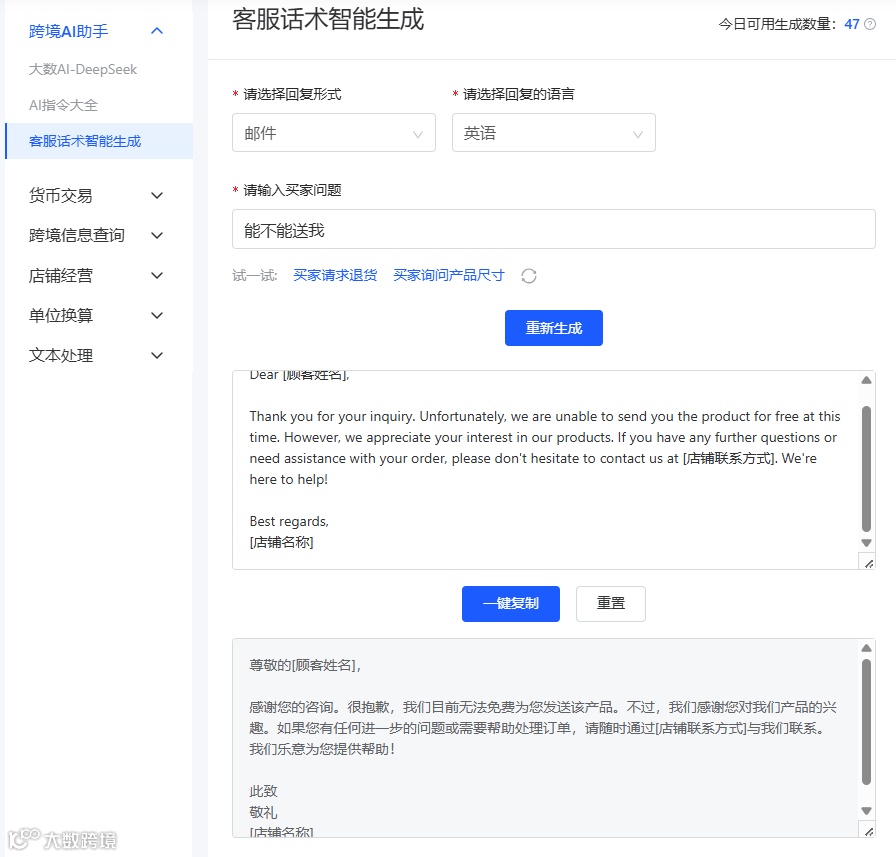Click the 重置 button

click(611, 604)
